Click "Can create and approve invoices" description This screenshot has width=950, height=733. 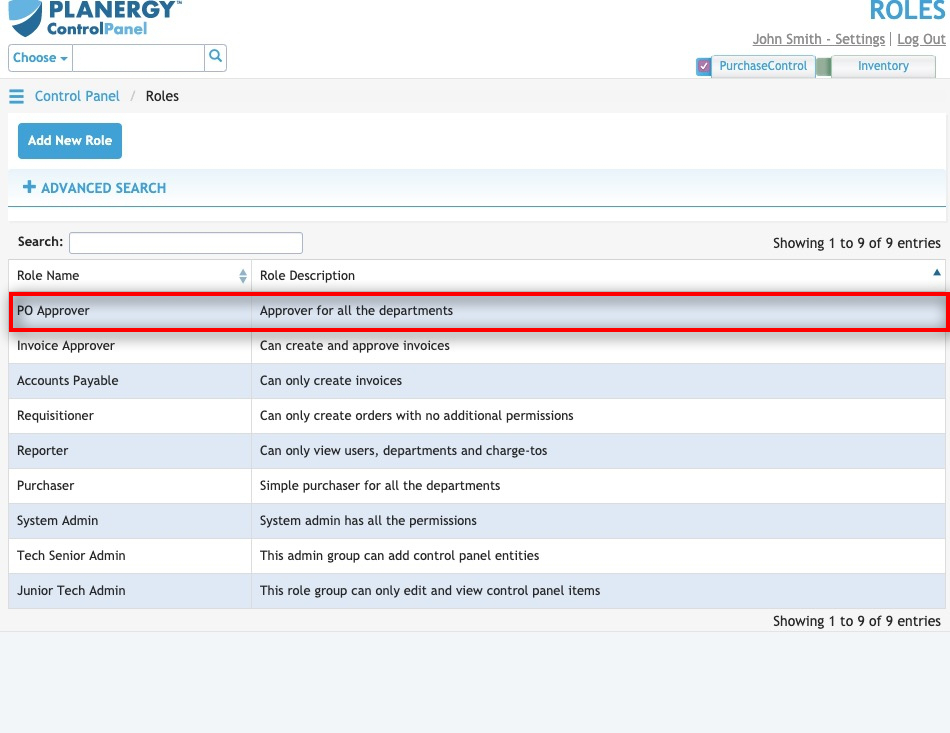click(x=355, y=346)
